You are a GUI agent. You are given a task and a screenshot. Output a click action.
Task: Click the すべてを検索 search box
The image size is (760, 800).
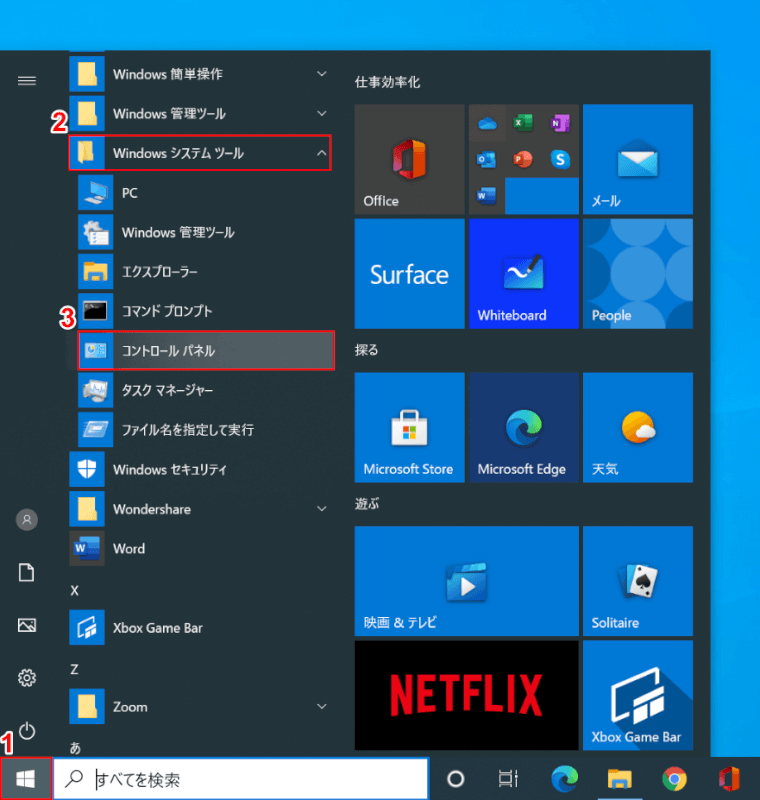click(241, 779)
